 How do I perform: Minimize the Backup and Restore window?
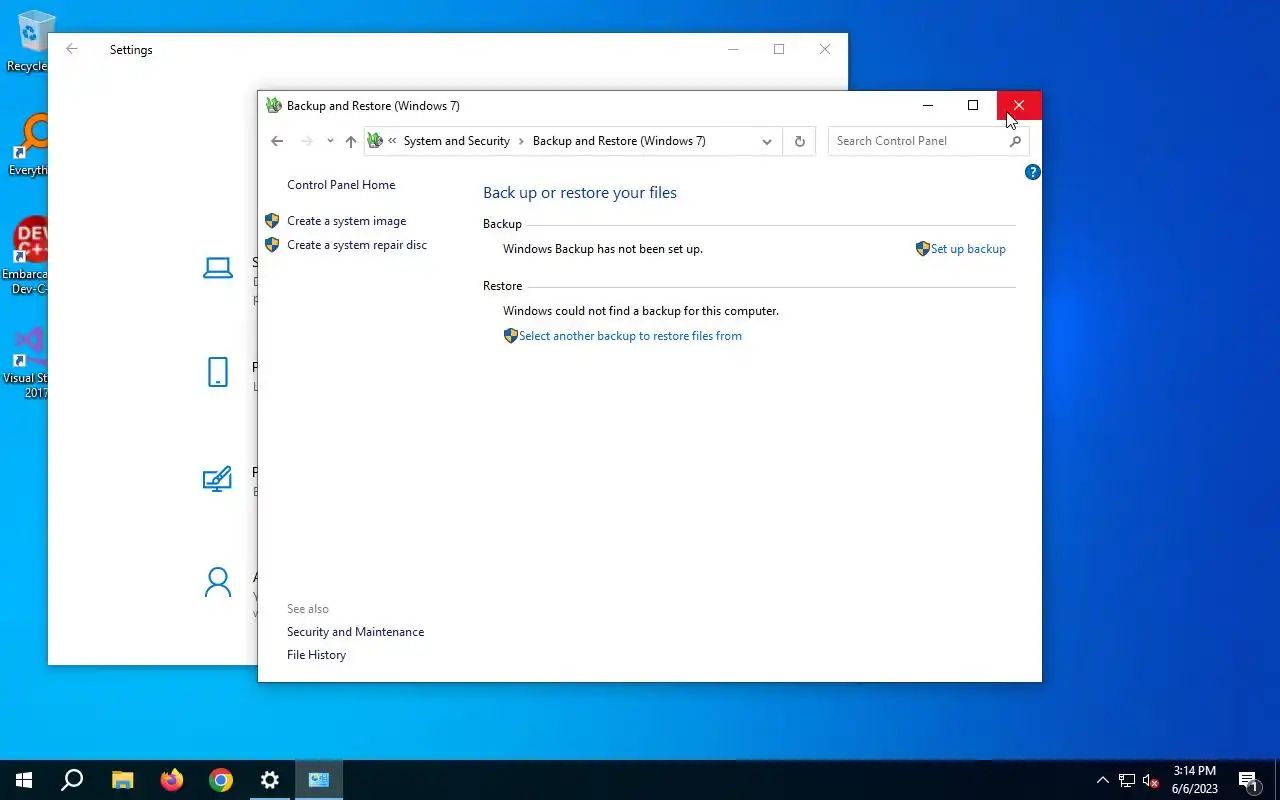(x=928, y=105)
